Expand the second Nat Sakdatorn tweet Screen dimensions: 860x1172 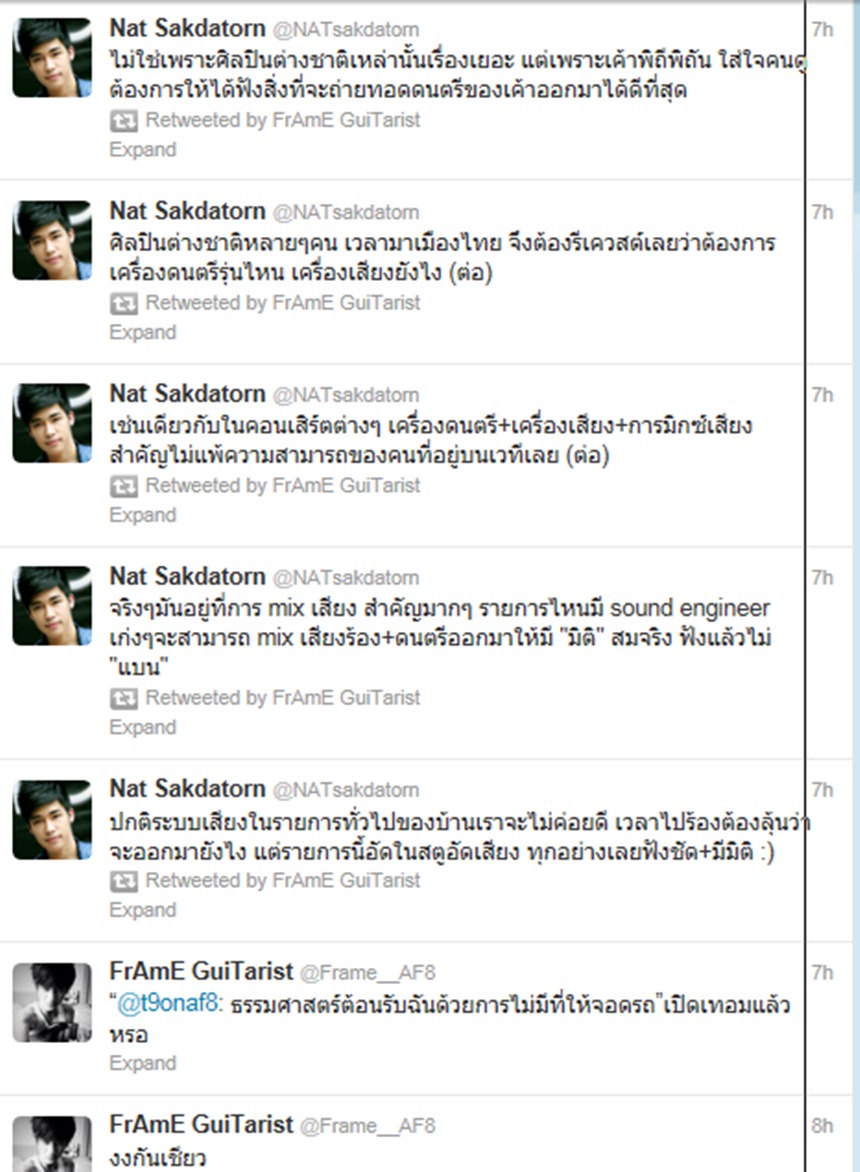tap(143, 333)
